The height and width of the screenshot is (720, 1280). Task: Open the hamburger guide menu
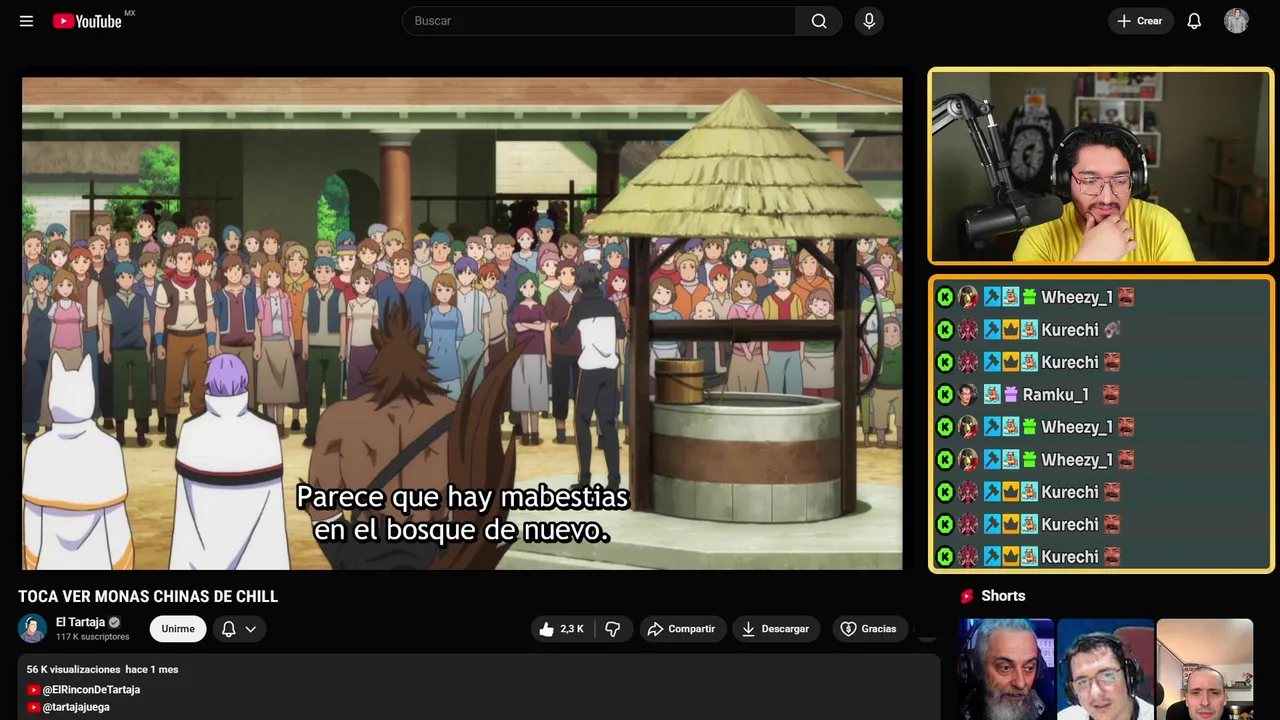pos(26,21)
